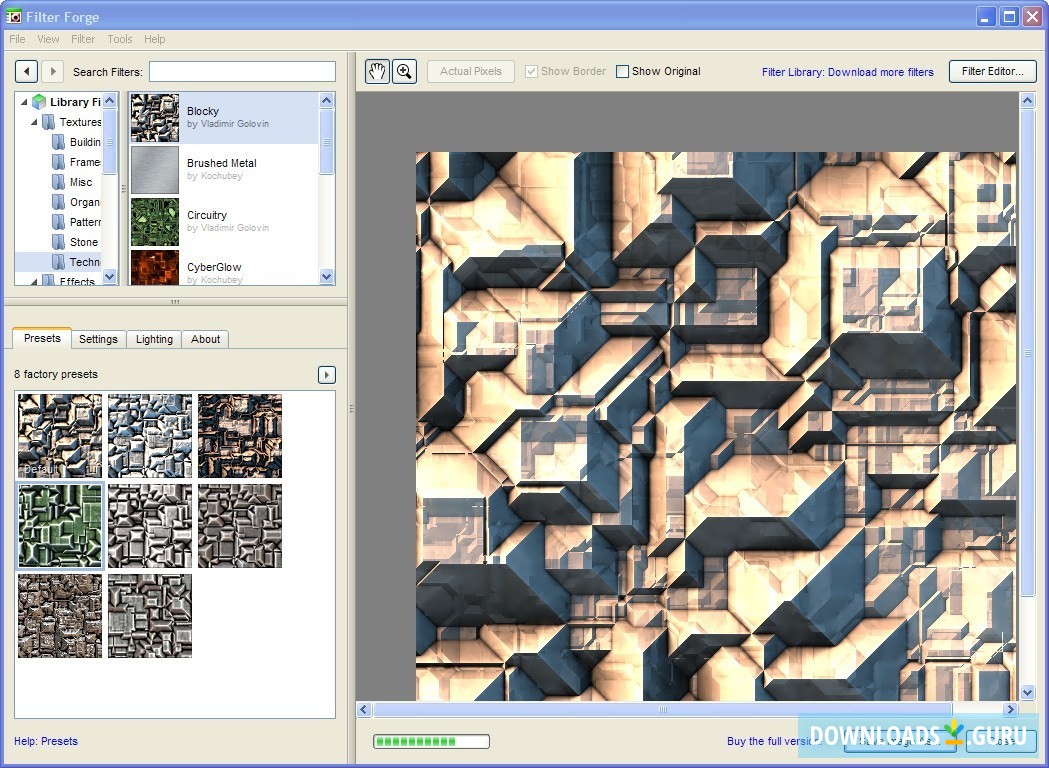Click preview horizontal scrollbar right arrow

pyautogui.click(x=1010, y=709)
